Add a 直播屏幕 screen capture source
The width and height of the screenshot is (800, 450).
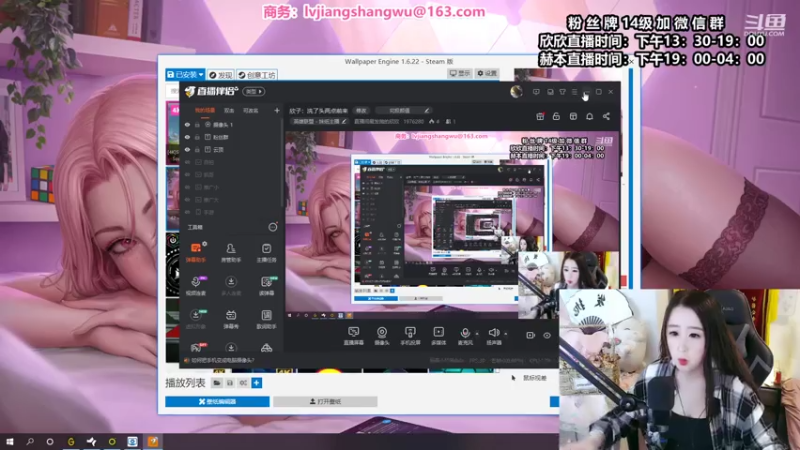pyautogui.click(x=354, y=336)
